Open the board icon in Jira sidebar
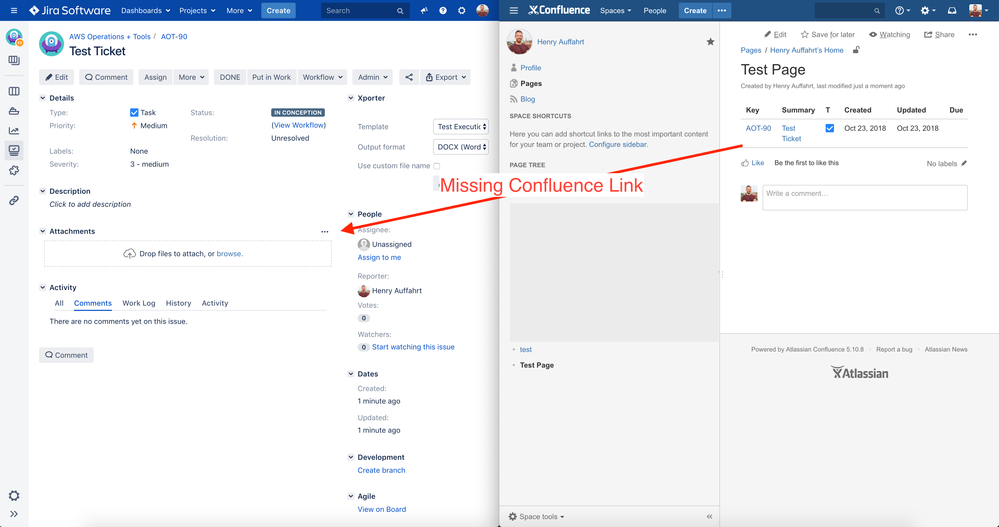The image size is (999, 527). 13,91
